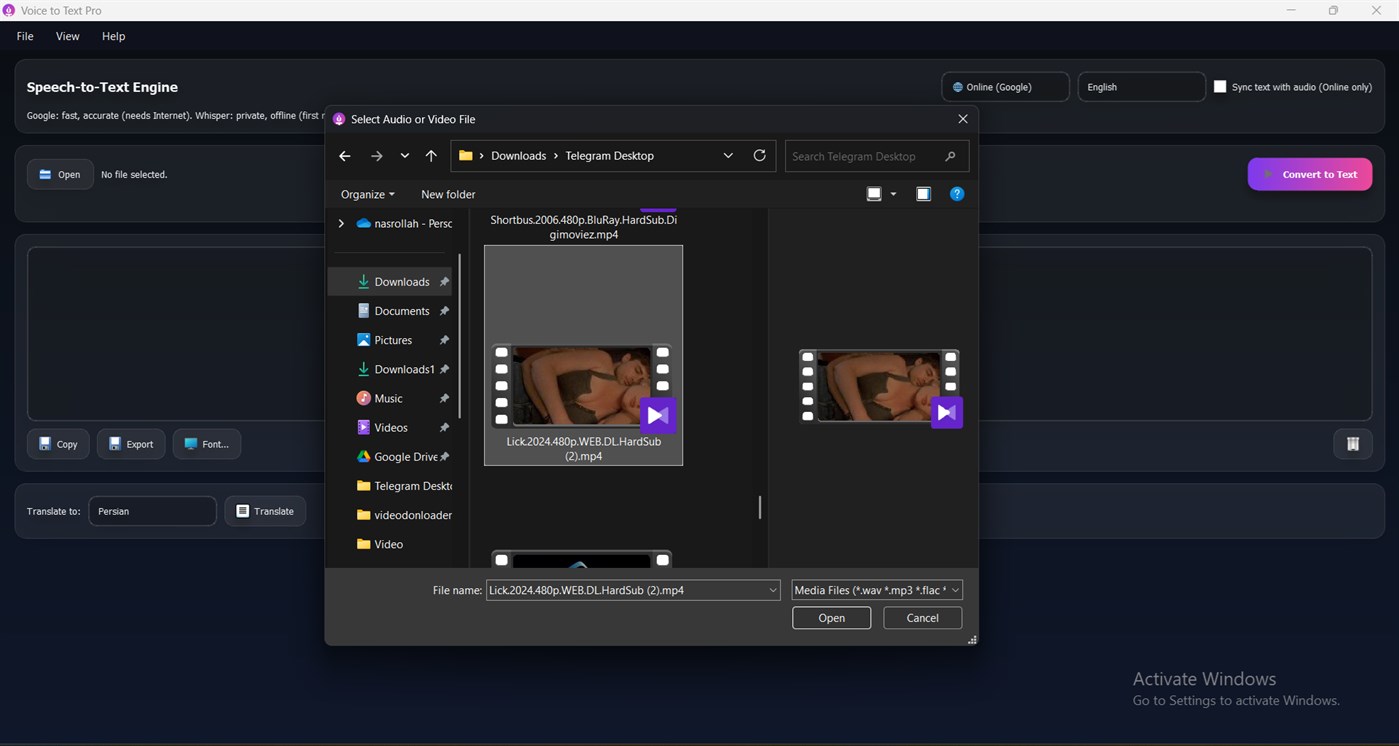Toggle the preview pane icon in the dialog
Viewport: 1399px width, 746px height.
tap(922, 193)
